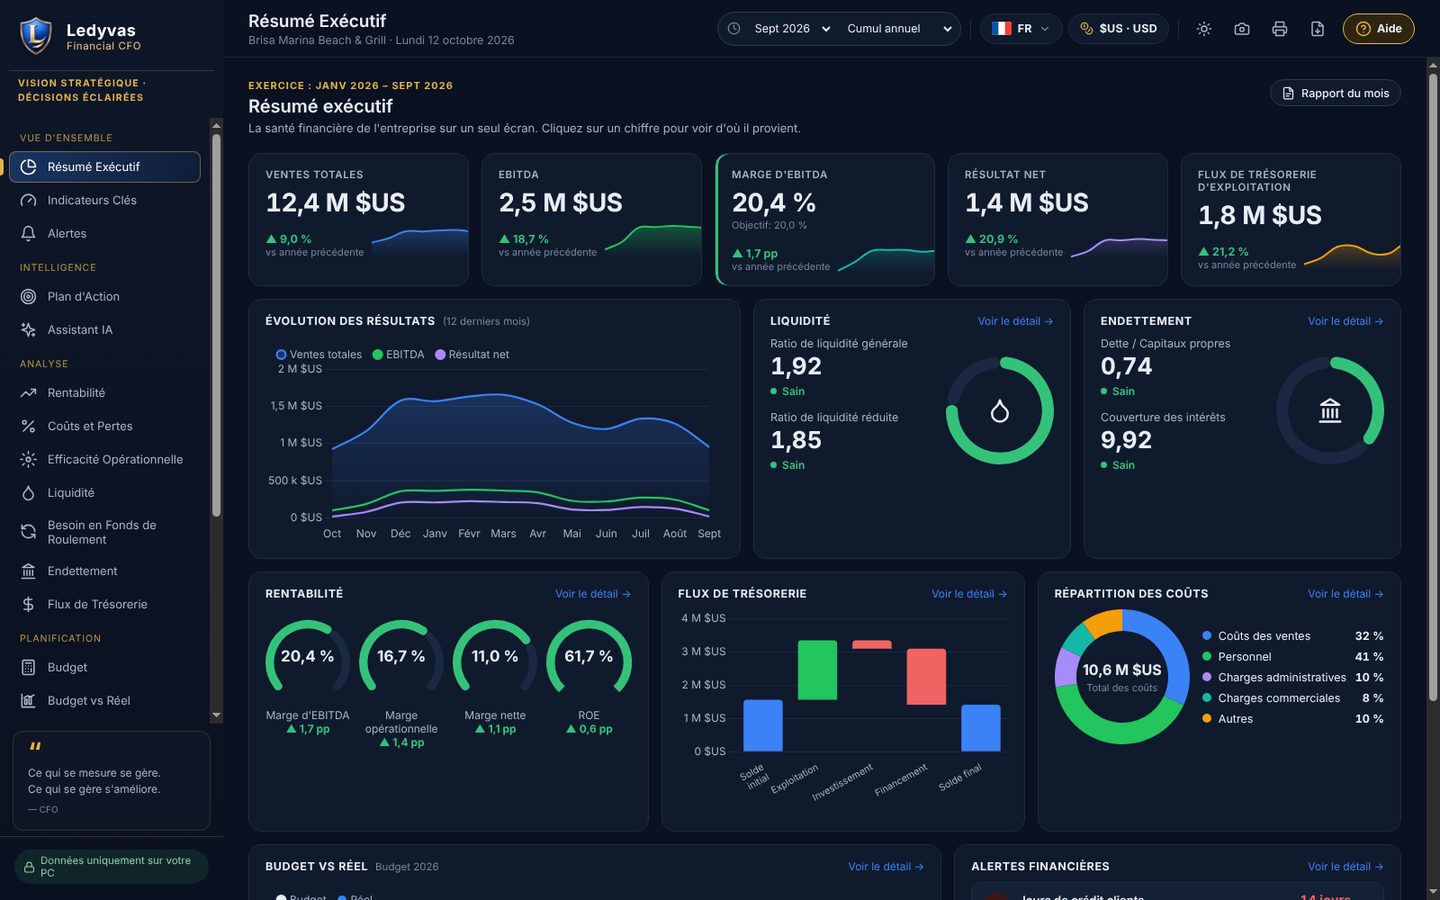The height and width of the screenshot is (900, 1440).
Task: Click the sidebar scroll down arrow
Action: click(216, 716)
